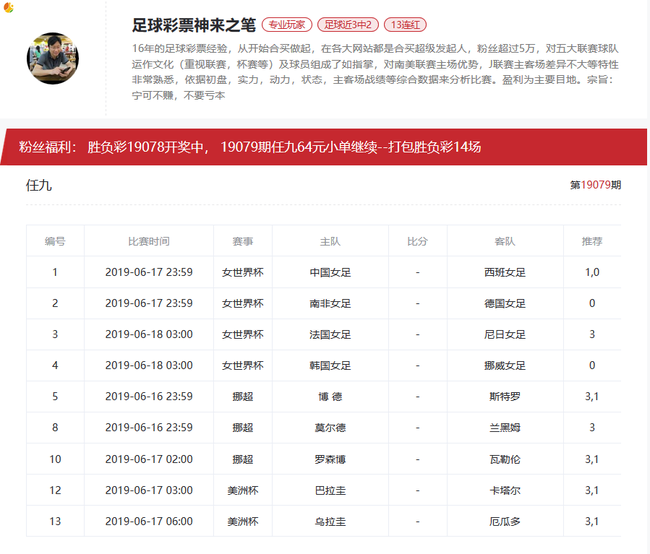Click the 编号 column header
Image resolution: width=650 pixels, height=554 pixels.
[x=55, y=241]
